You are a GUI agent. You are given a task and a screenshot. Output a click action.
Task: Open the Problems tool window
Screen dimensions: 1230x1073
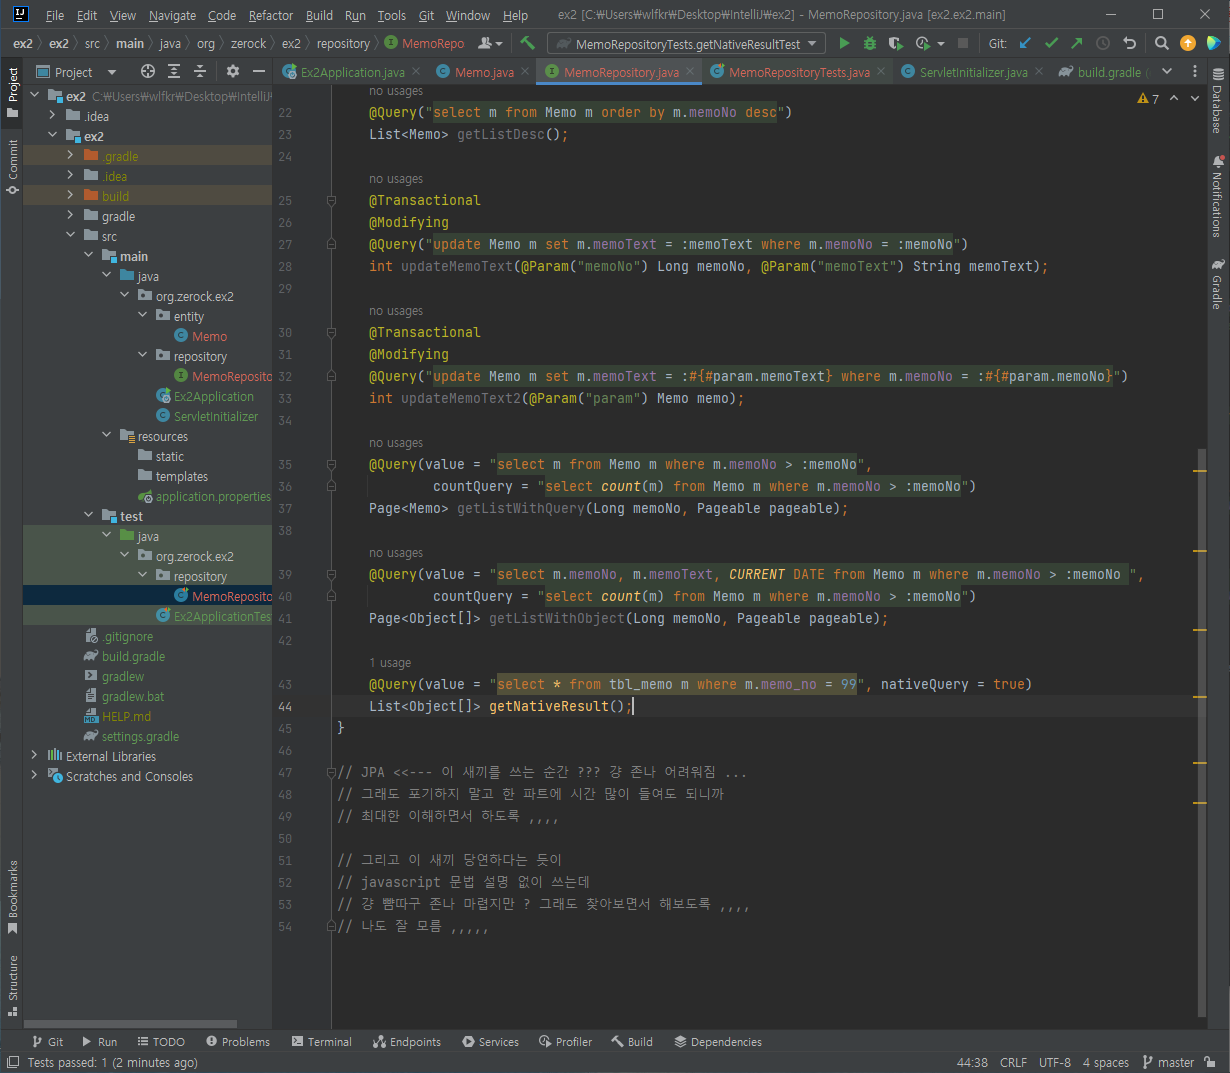[237, 1041]
